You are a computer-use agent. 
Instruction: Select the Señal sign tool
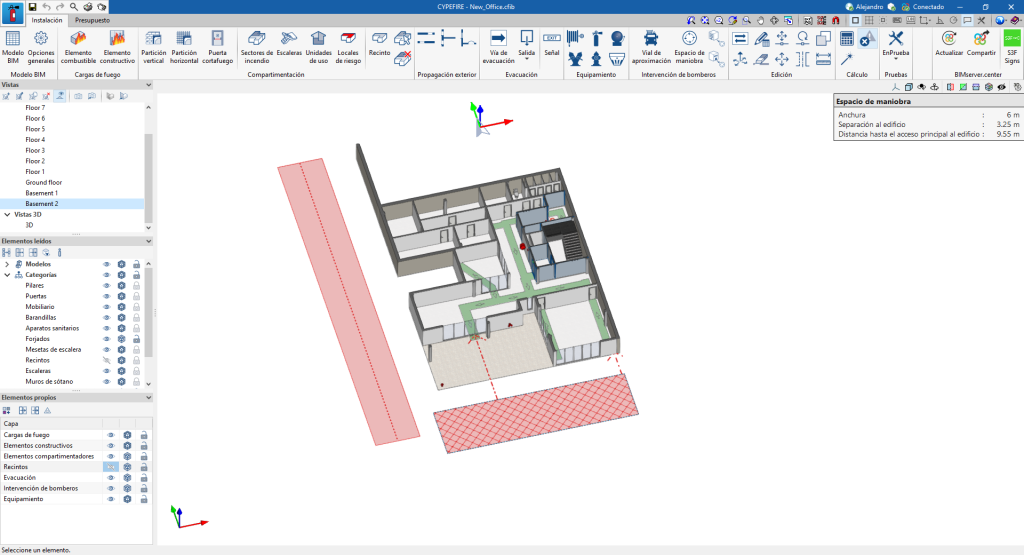click(x=552, y=44)
